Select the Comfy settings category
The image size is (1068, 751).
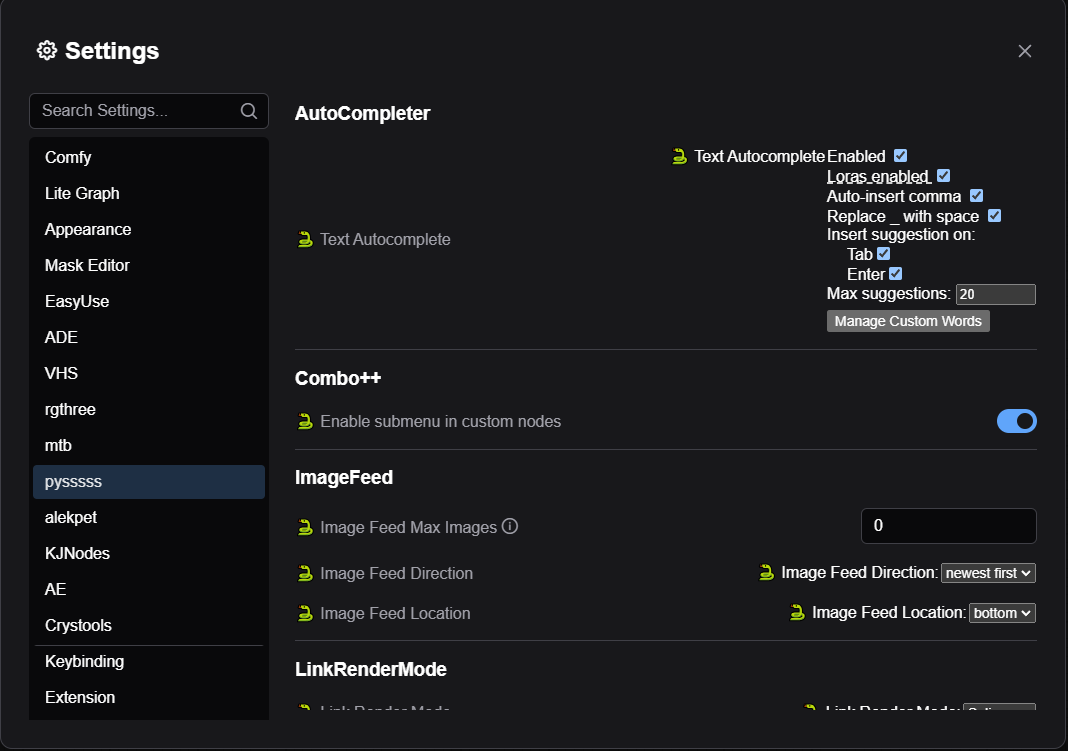(68, 157)
